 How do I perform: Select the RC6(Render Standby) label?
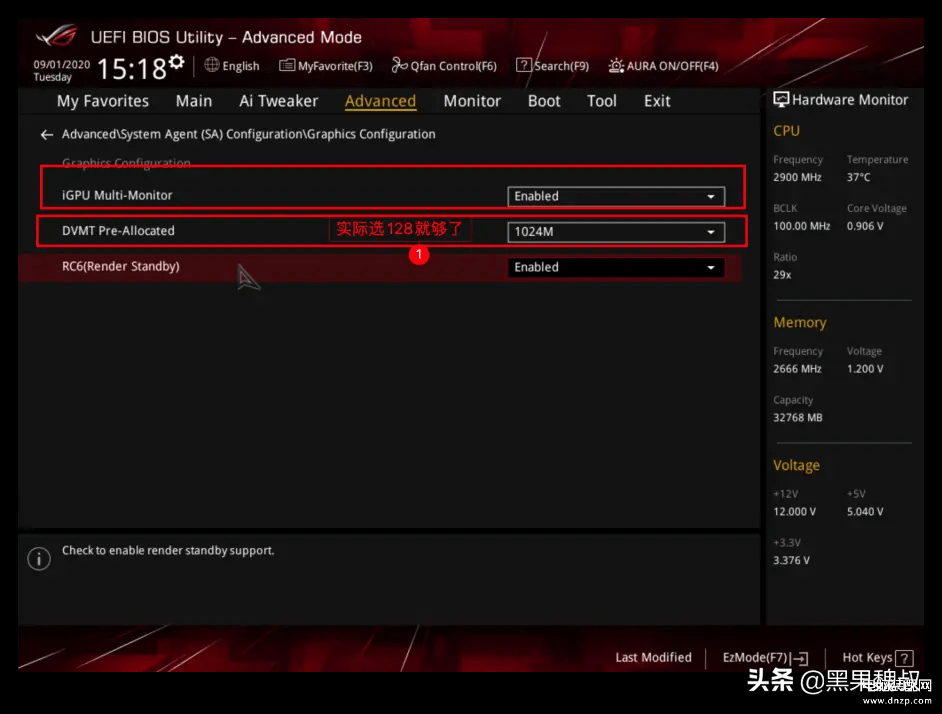[121, 266]
